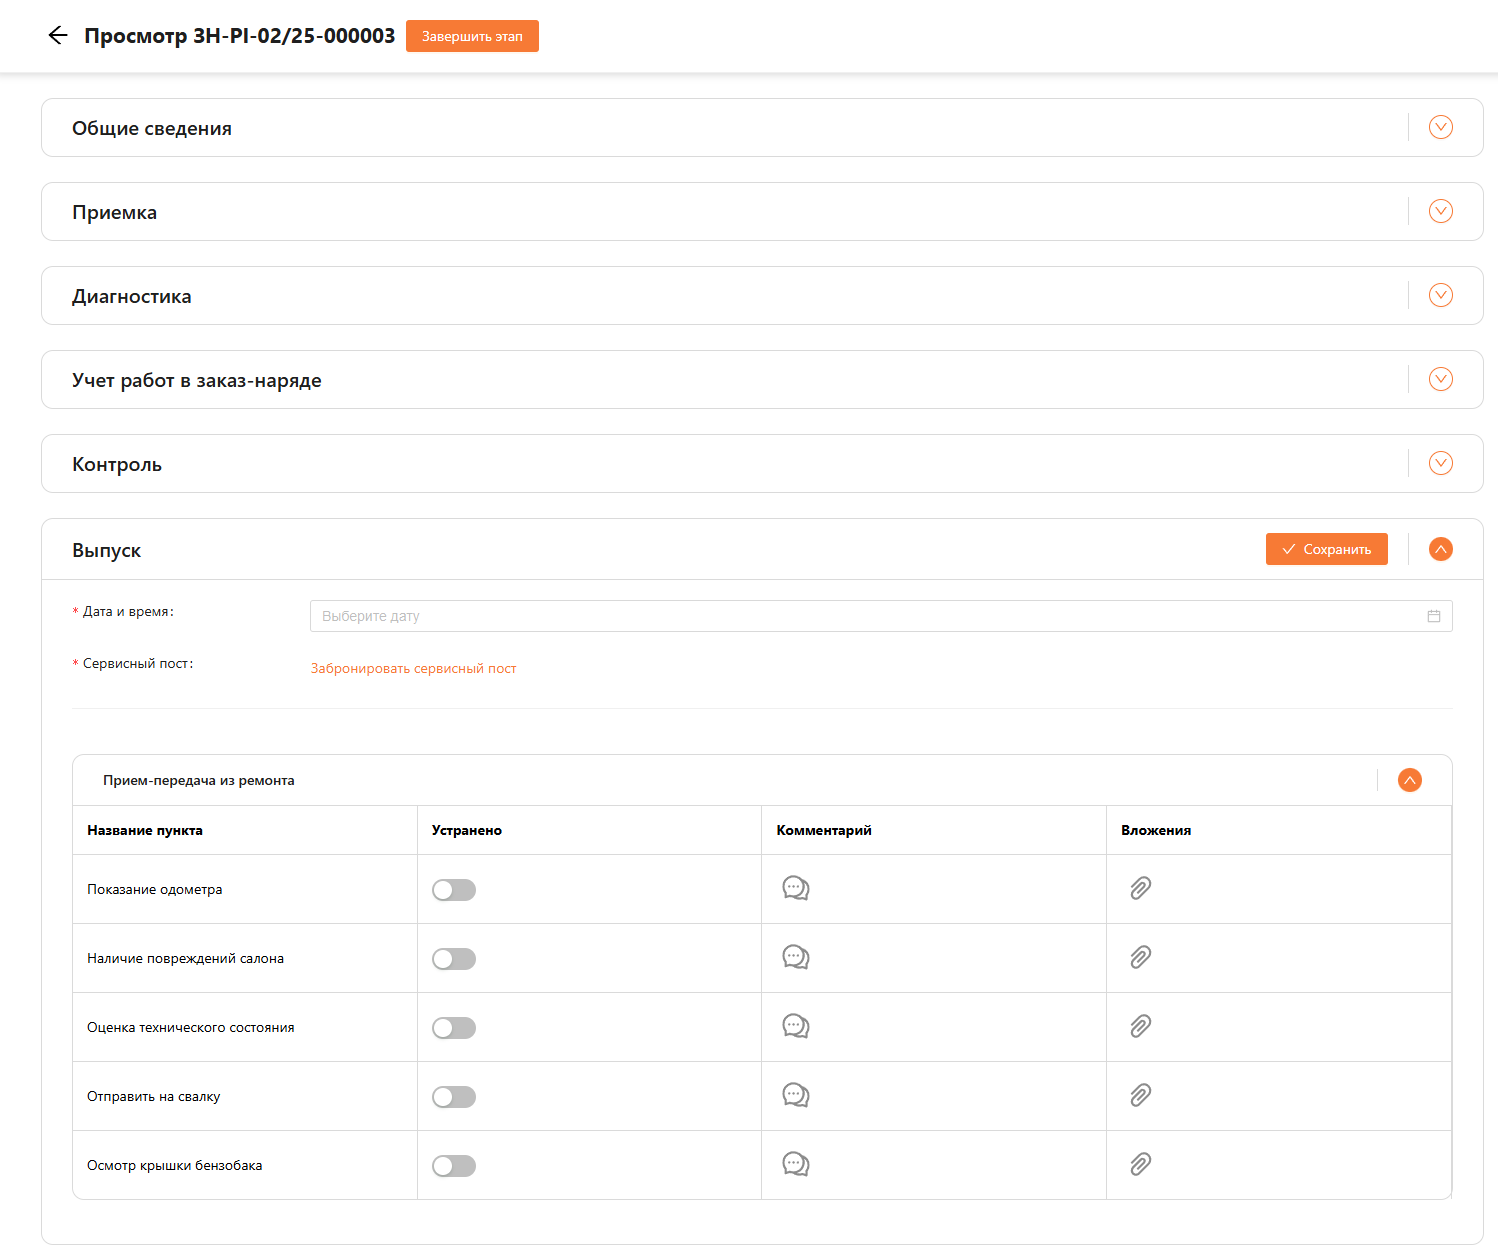1498x1251 pixels.
Task: Click the Завершить этап button
Action: pyautogui.click(x=472, y=36)
